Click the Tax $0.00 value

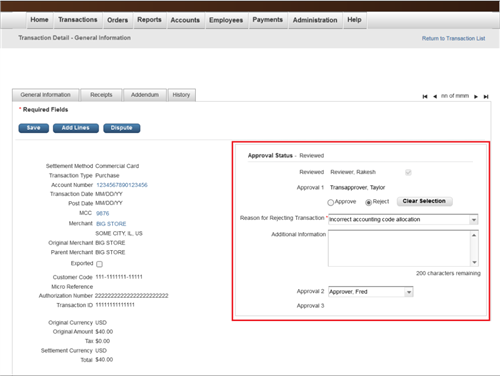pyautogui.click(x=103, y=341)
